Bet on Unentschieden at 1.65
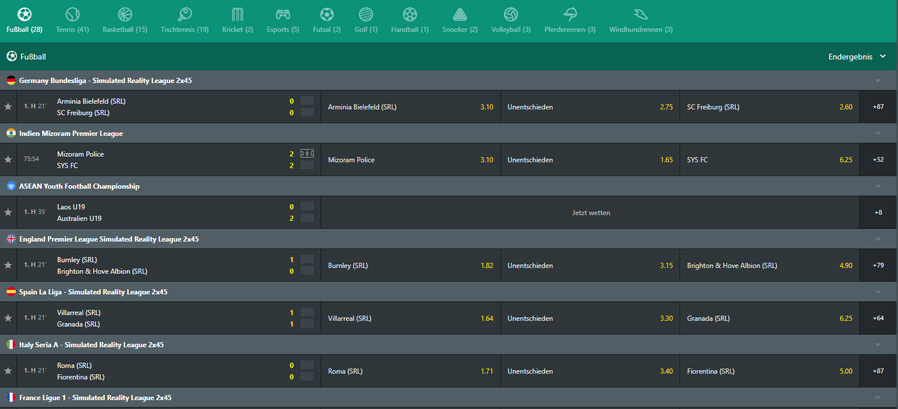Screen dimensions: 898x409 [590, 160]
